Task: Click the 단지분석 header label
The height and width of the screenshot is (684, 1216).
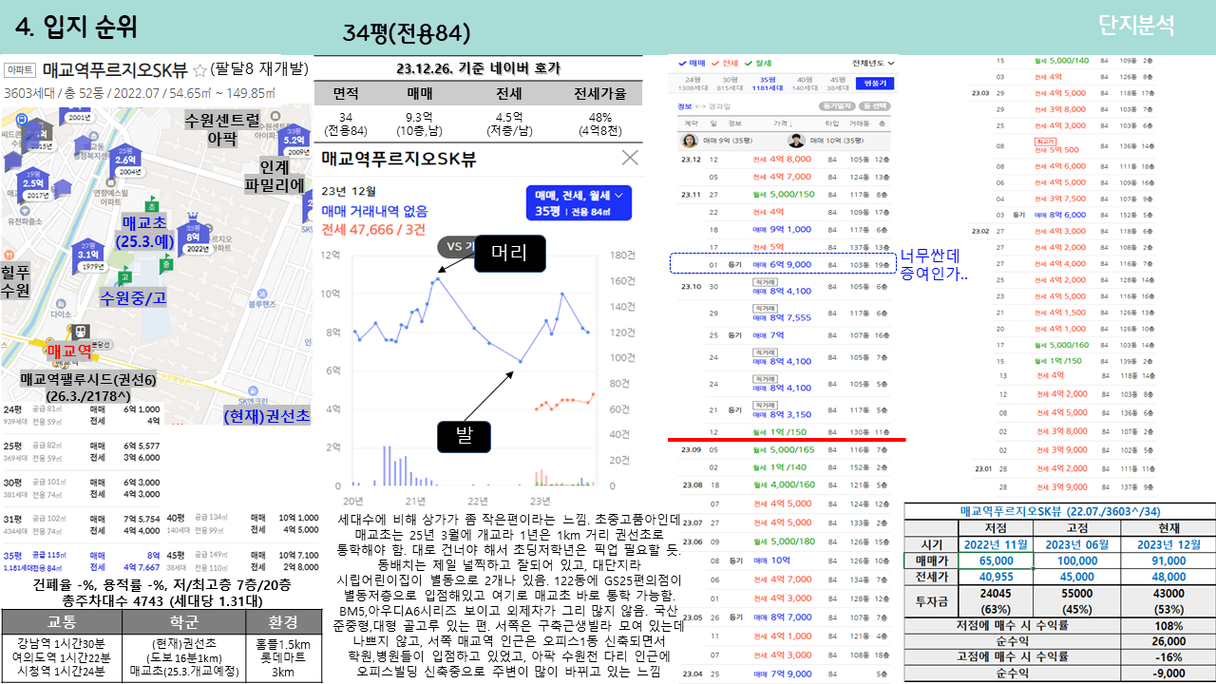Action: (x=1136, y=26)
